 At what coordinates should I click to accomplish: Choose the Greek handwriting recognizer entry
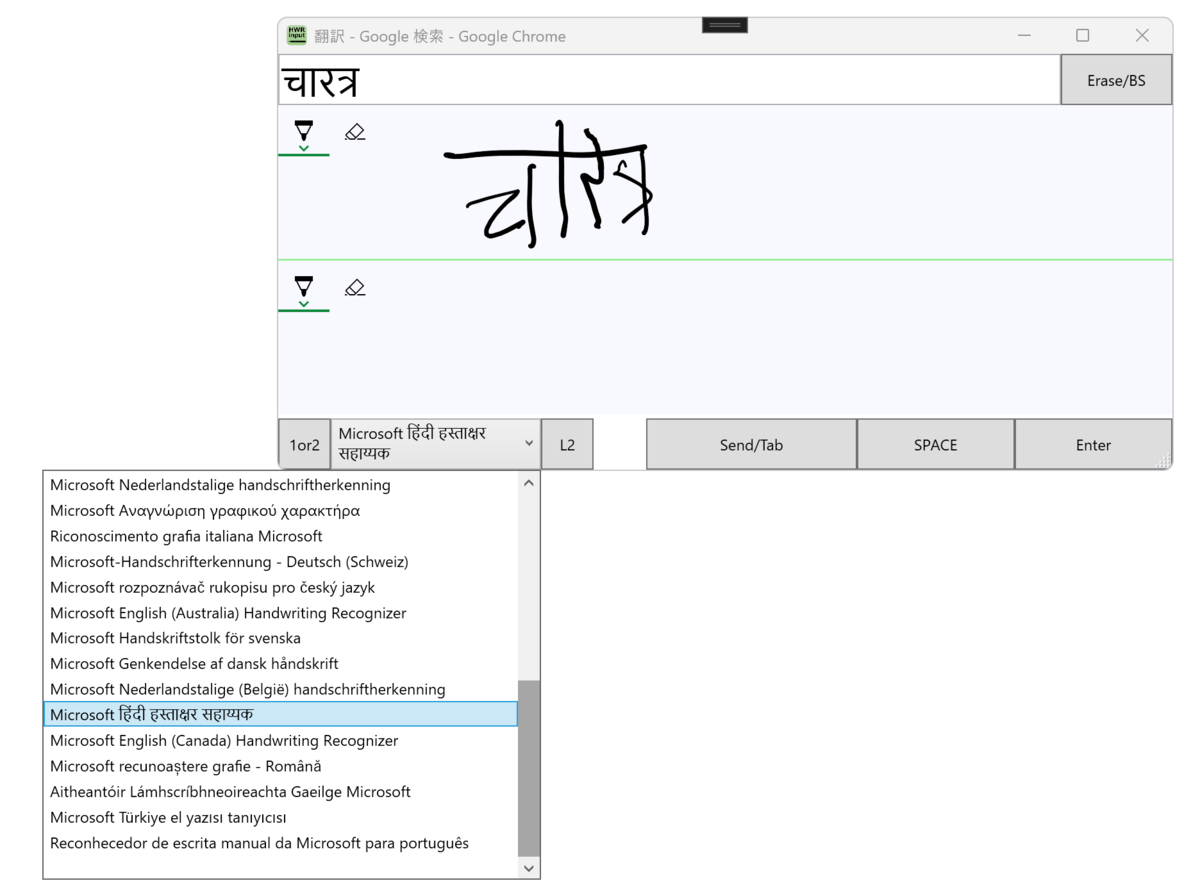[280, 510]
